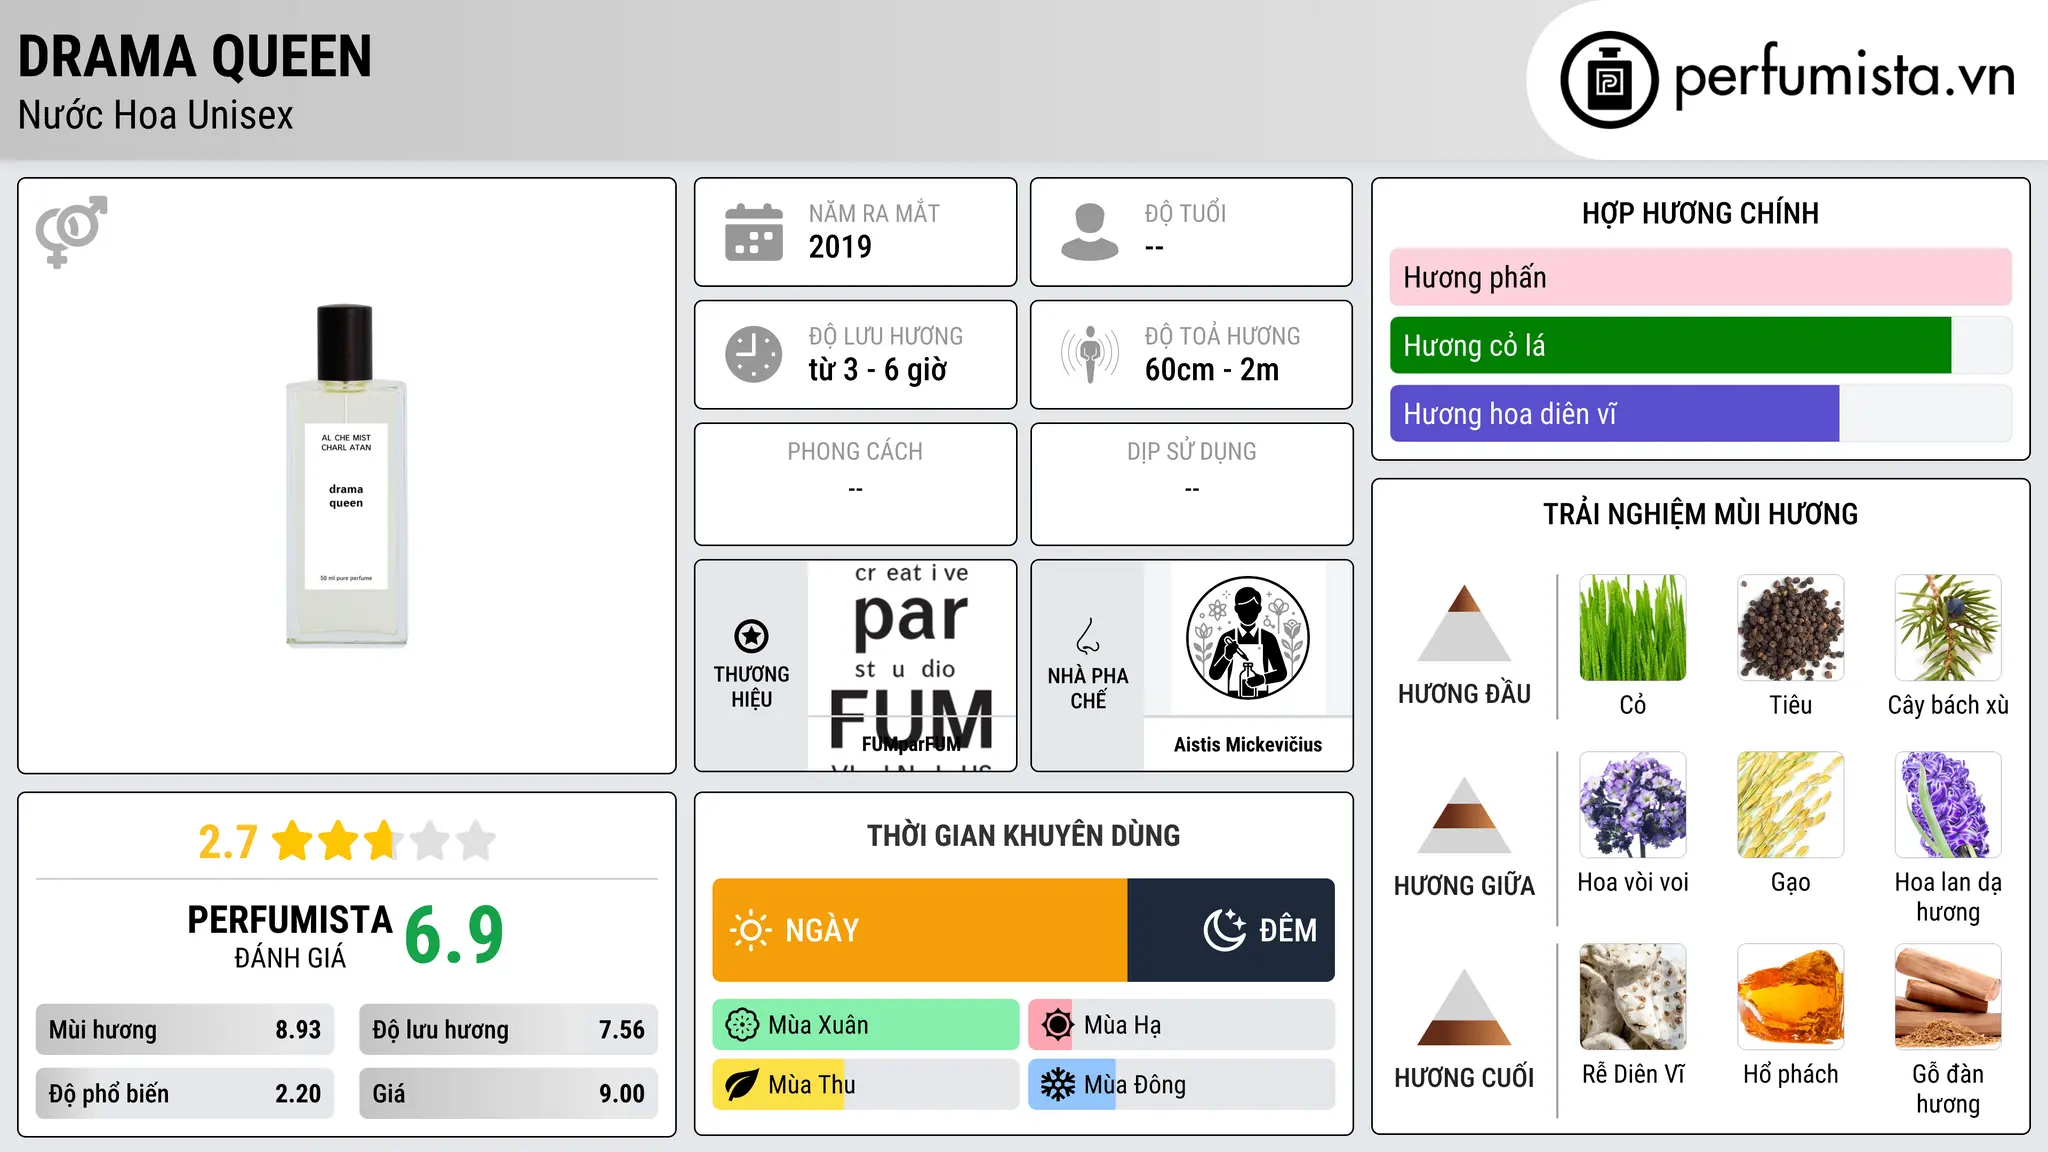Image resolution: width=2048 pixels, height=1152 pixels.
Task: Click the leaf icon for Mùa Thu
Action: click(742, 1085)
